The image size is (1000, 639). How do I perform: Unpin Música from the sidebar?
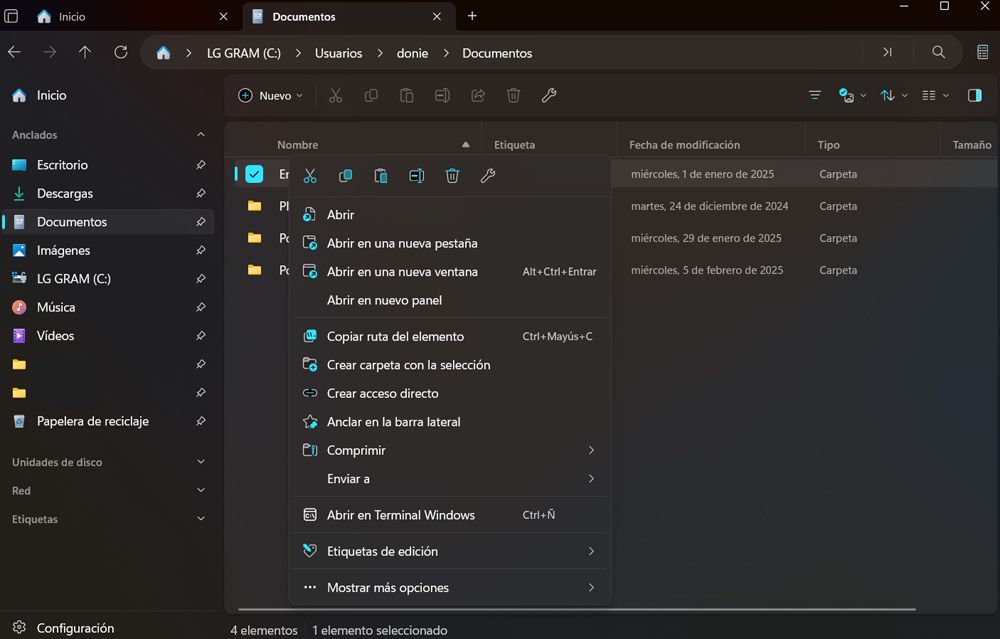(200, 307)
